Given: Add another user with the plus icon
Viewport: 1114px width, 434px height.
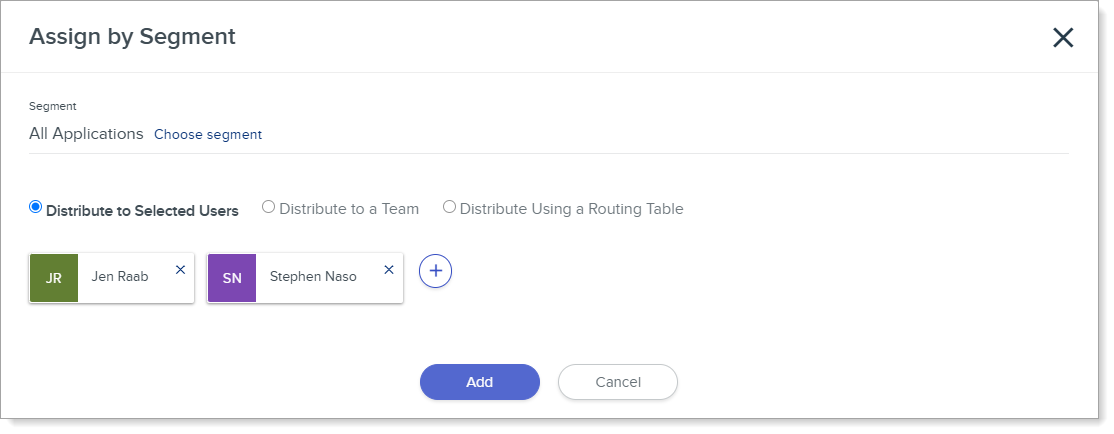Looking at the screenshot, I should [x=436, y=271].
